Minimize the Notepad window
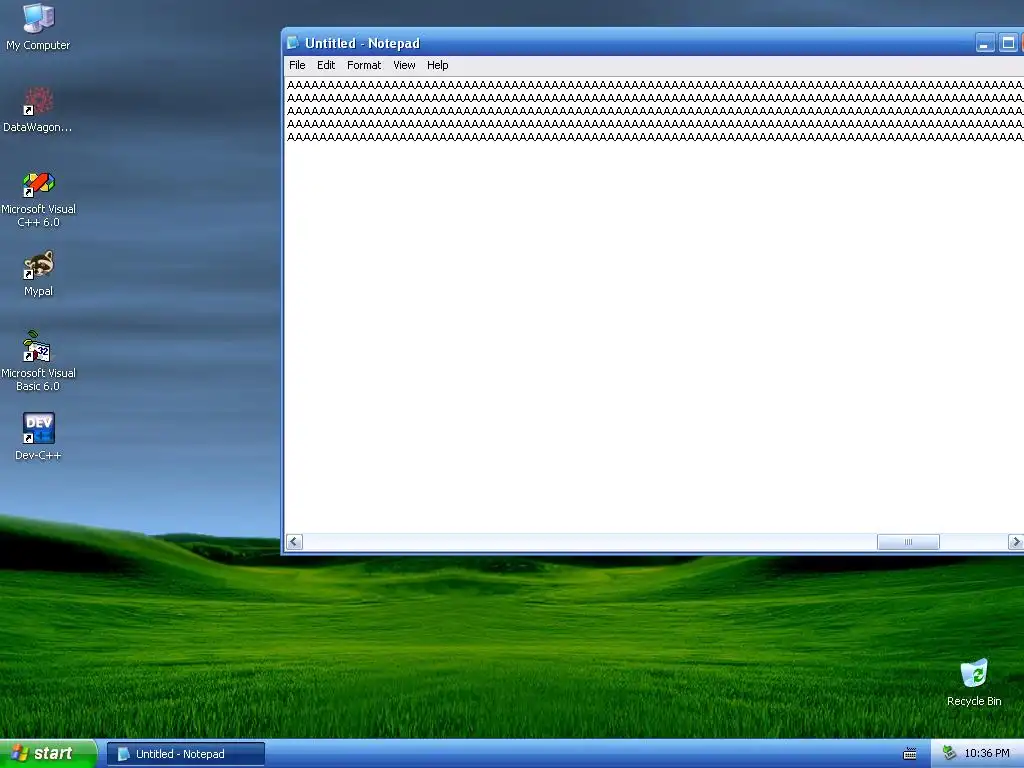The width and height of the screenshot is (1024, 768). click(x=985, y=43)
